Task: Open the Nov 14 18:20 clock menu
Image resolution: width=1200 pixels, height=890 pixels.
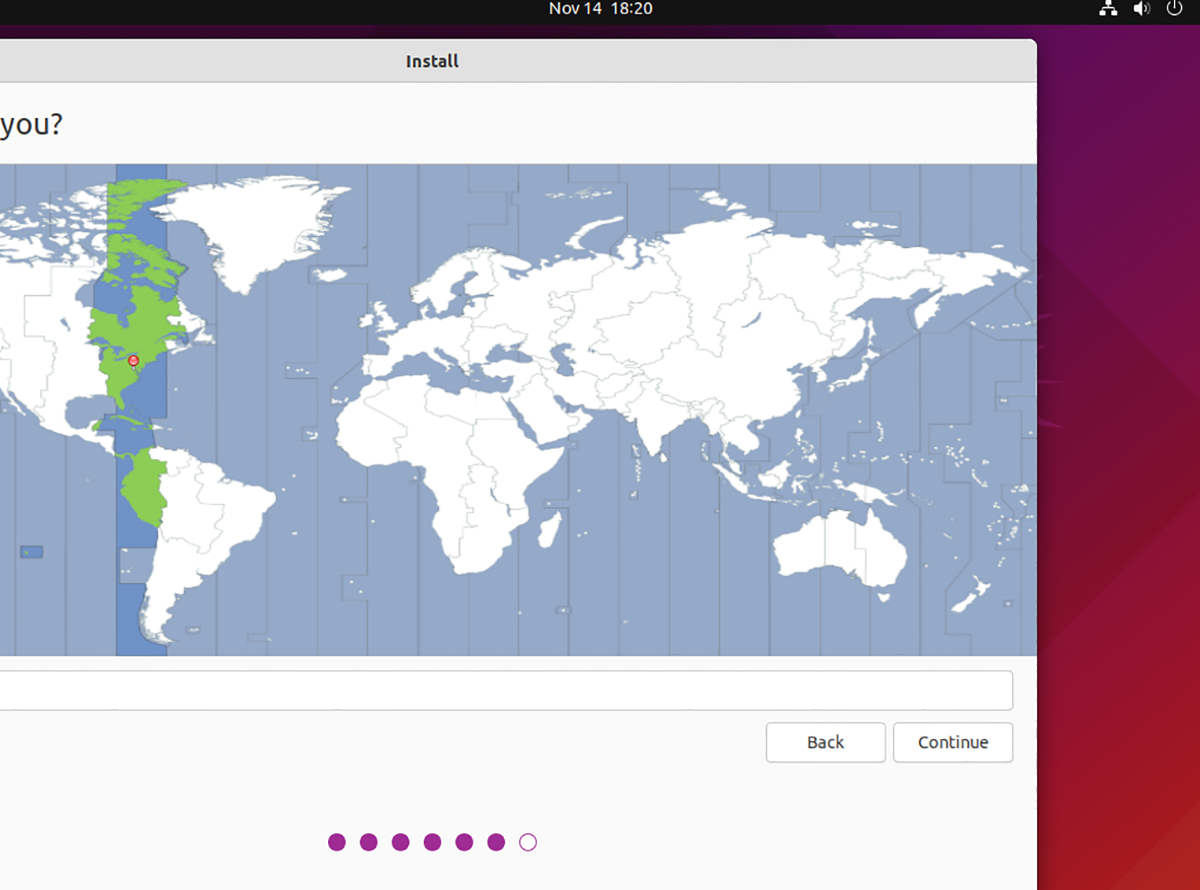Action: tap(600, 9)
